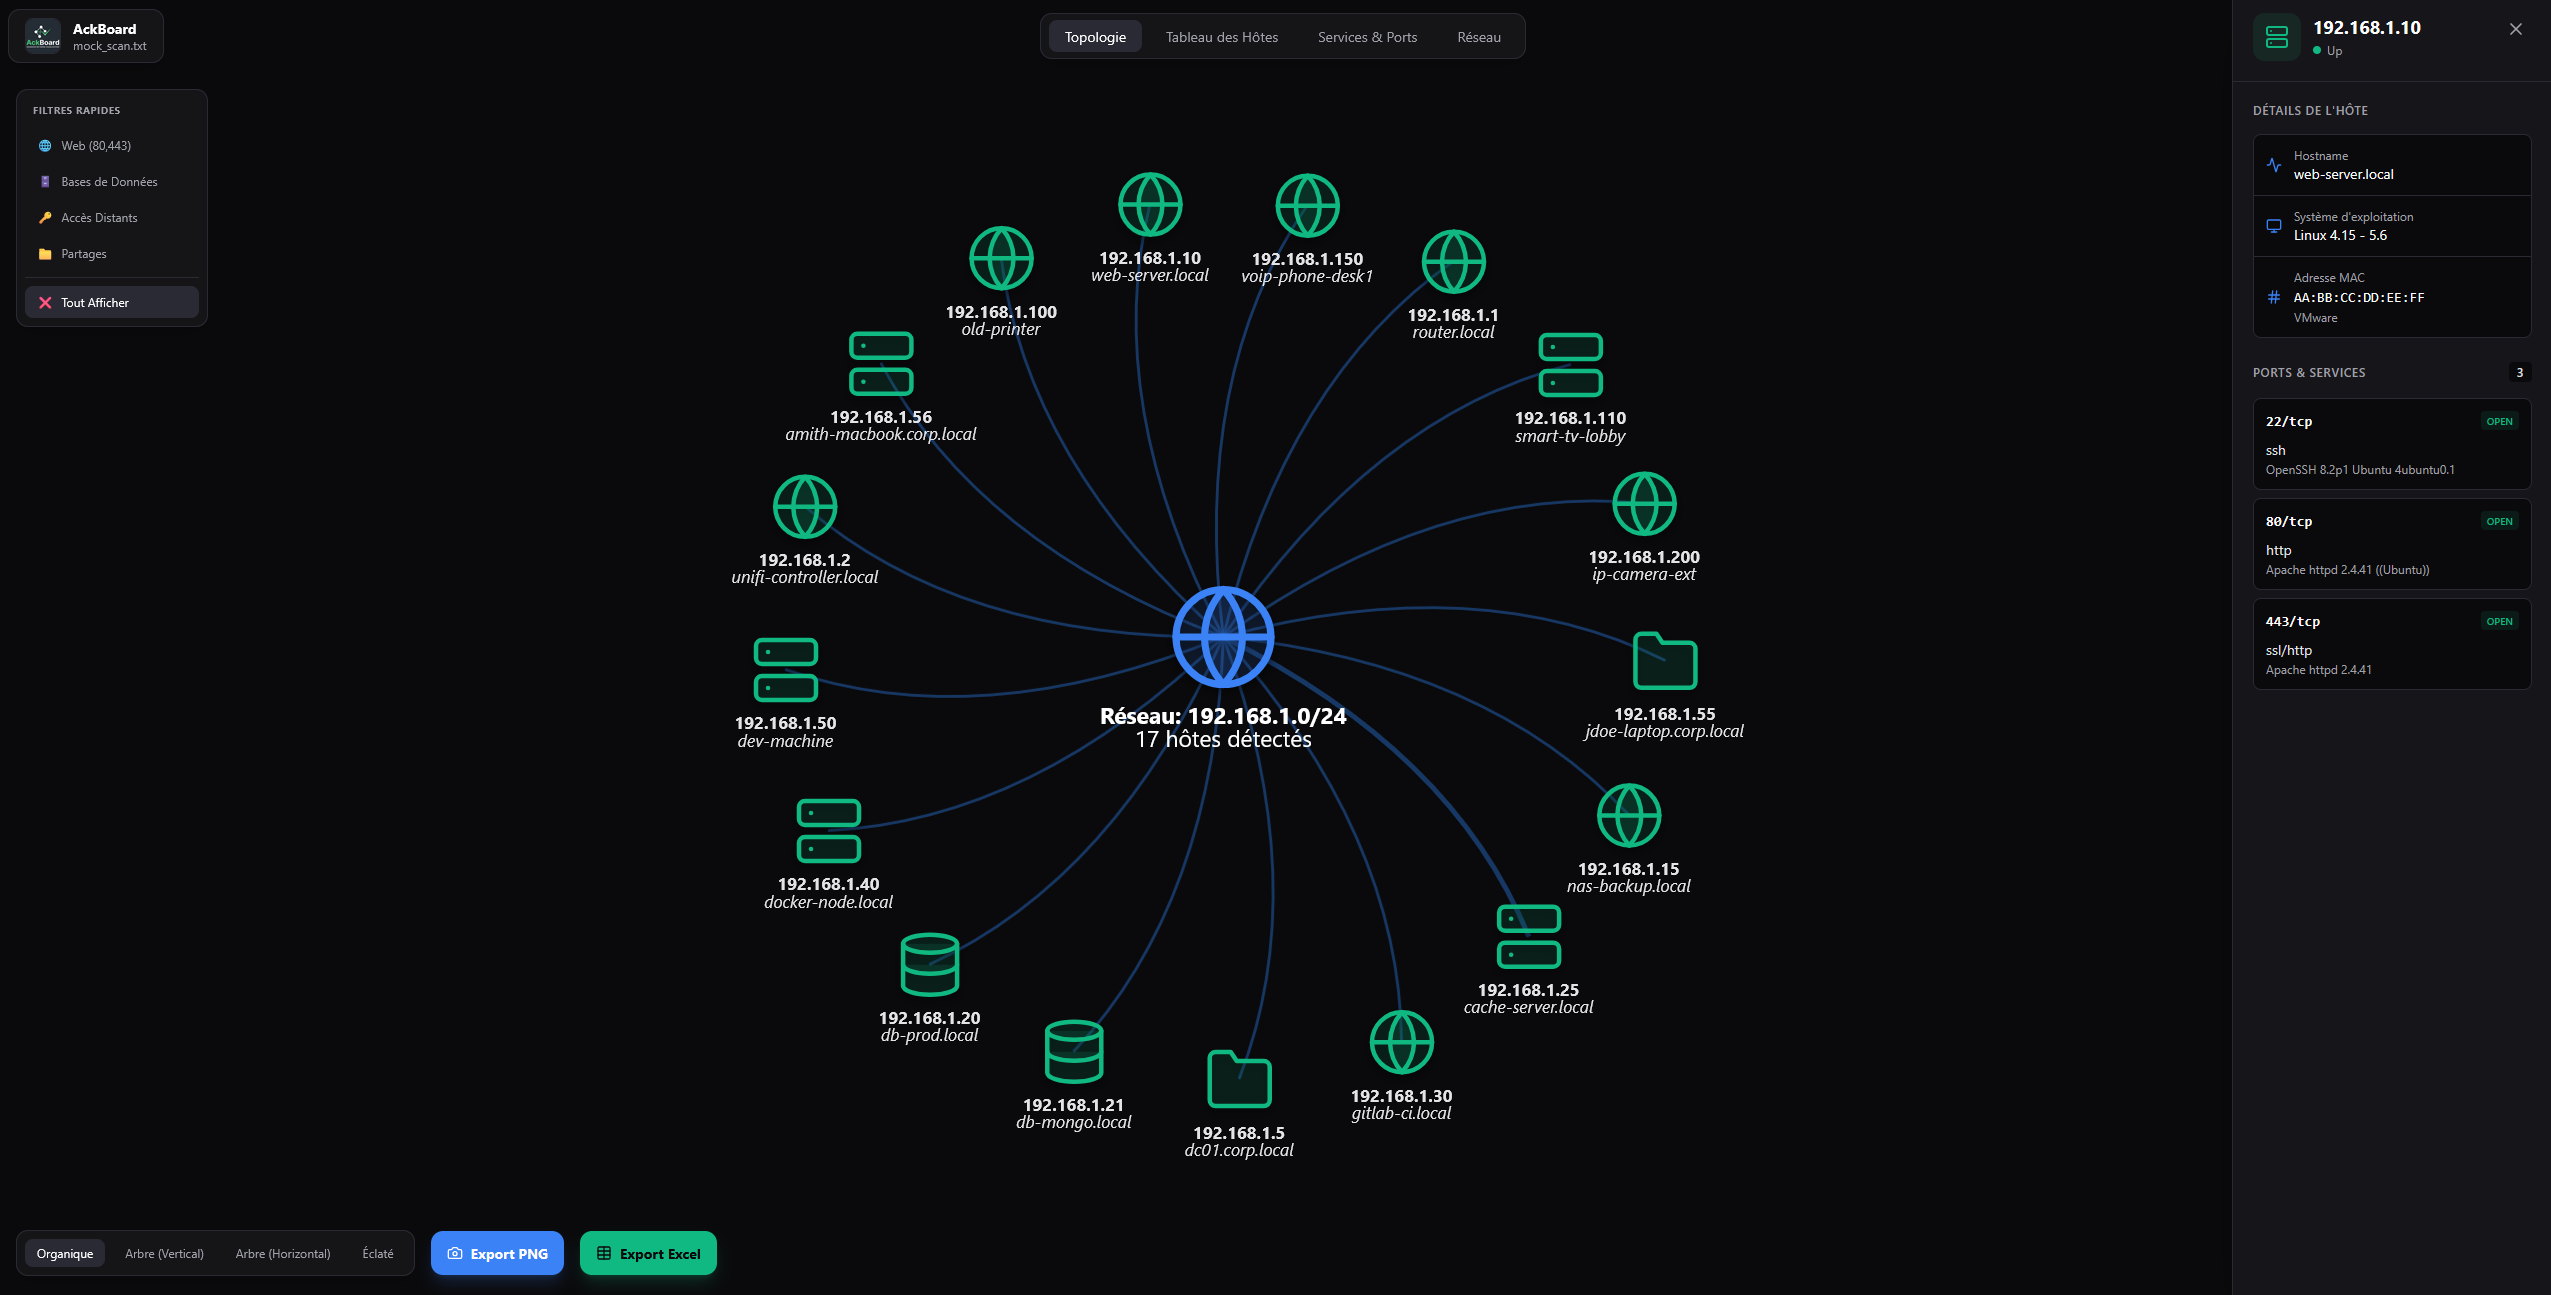2551x1295 pixels.
Task: Select the 192.168.1.200 ip-camera-ext globe icon
Action: click(1644, 504)
